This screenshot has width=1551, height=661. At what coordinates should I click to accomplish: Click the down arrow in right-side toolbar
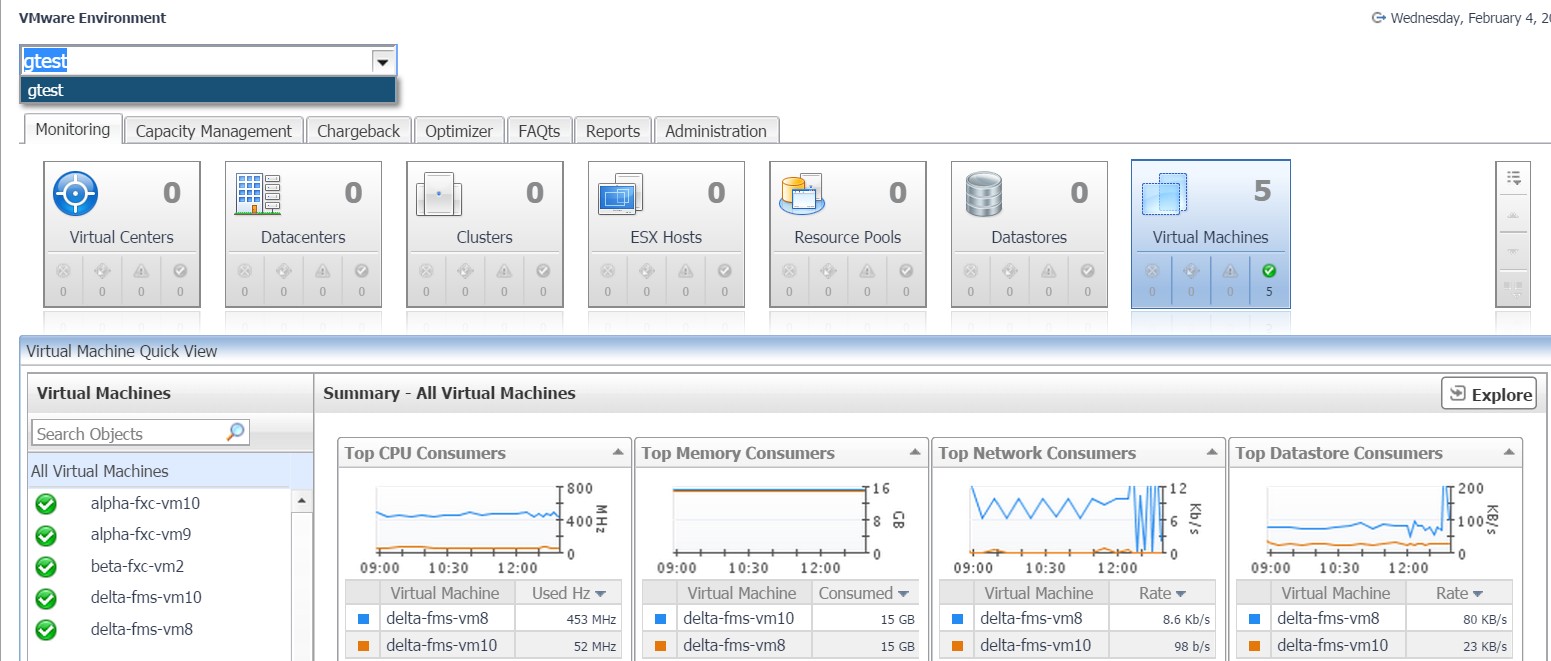1513,251
